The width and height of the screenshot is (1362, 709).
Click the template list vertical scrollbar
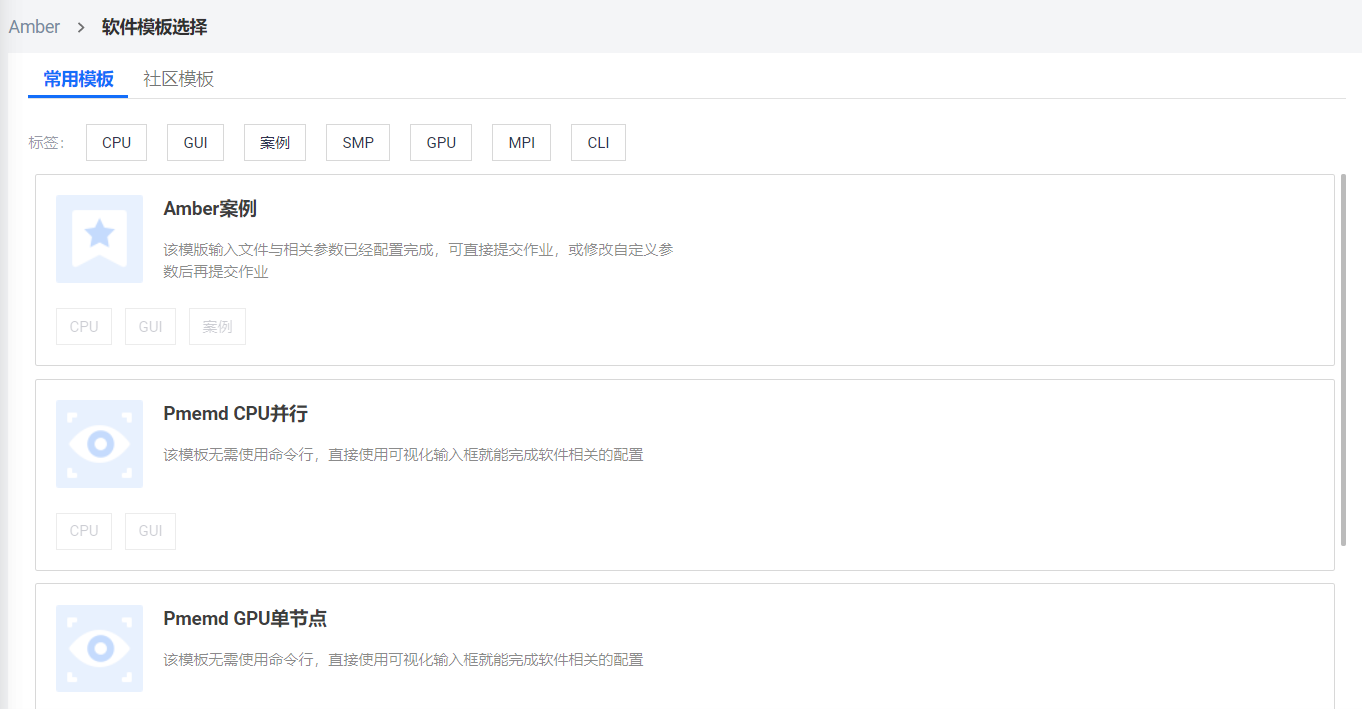1344,358
